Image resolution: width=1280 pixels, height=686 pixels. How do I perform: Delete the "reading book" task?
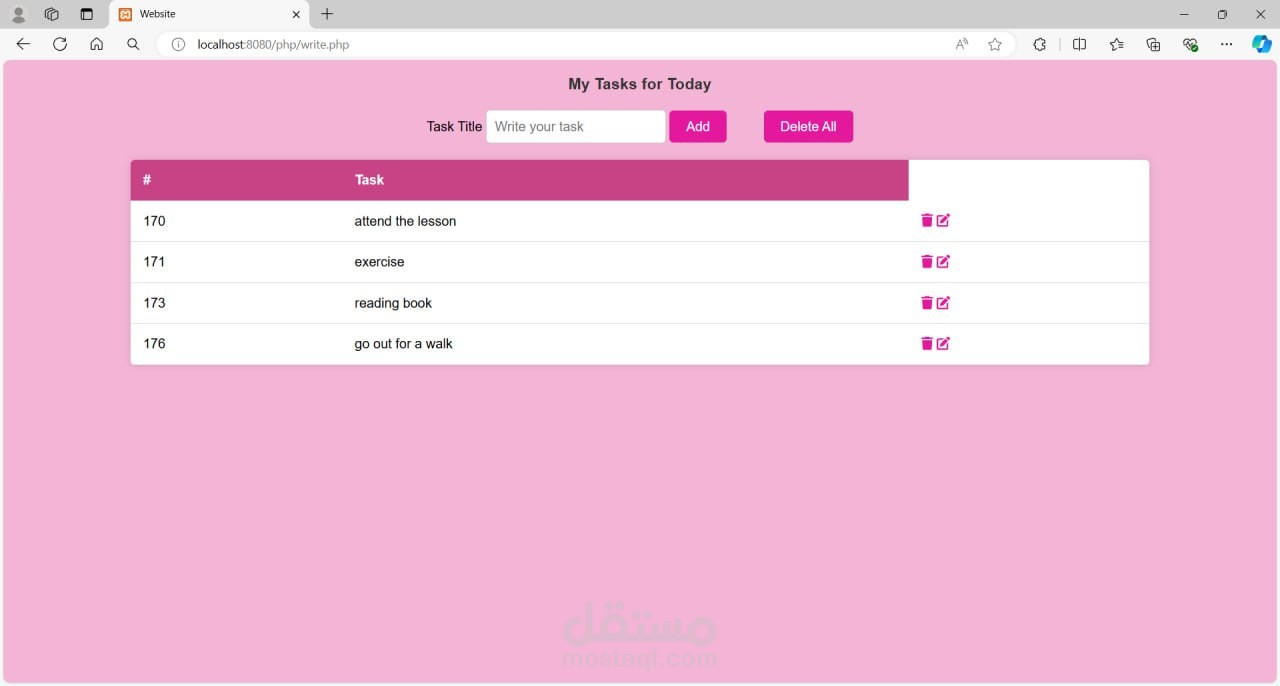pyautogui.click(x=926, y=302)
